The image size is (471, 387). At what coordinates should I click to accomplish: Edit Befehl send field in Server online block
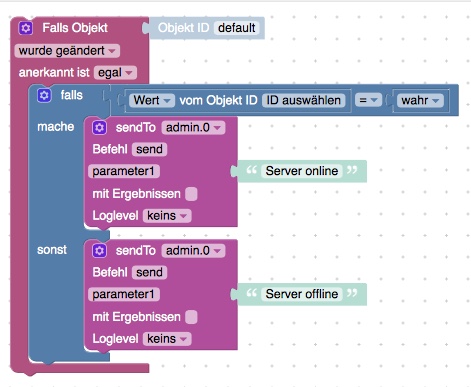pos(149,149)
